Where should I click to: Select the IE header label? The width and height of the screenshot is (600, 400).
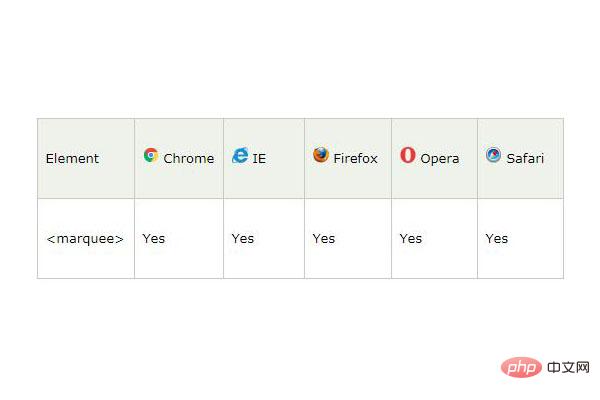pos(259,158)
